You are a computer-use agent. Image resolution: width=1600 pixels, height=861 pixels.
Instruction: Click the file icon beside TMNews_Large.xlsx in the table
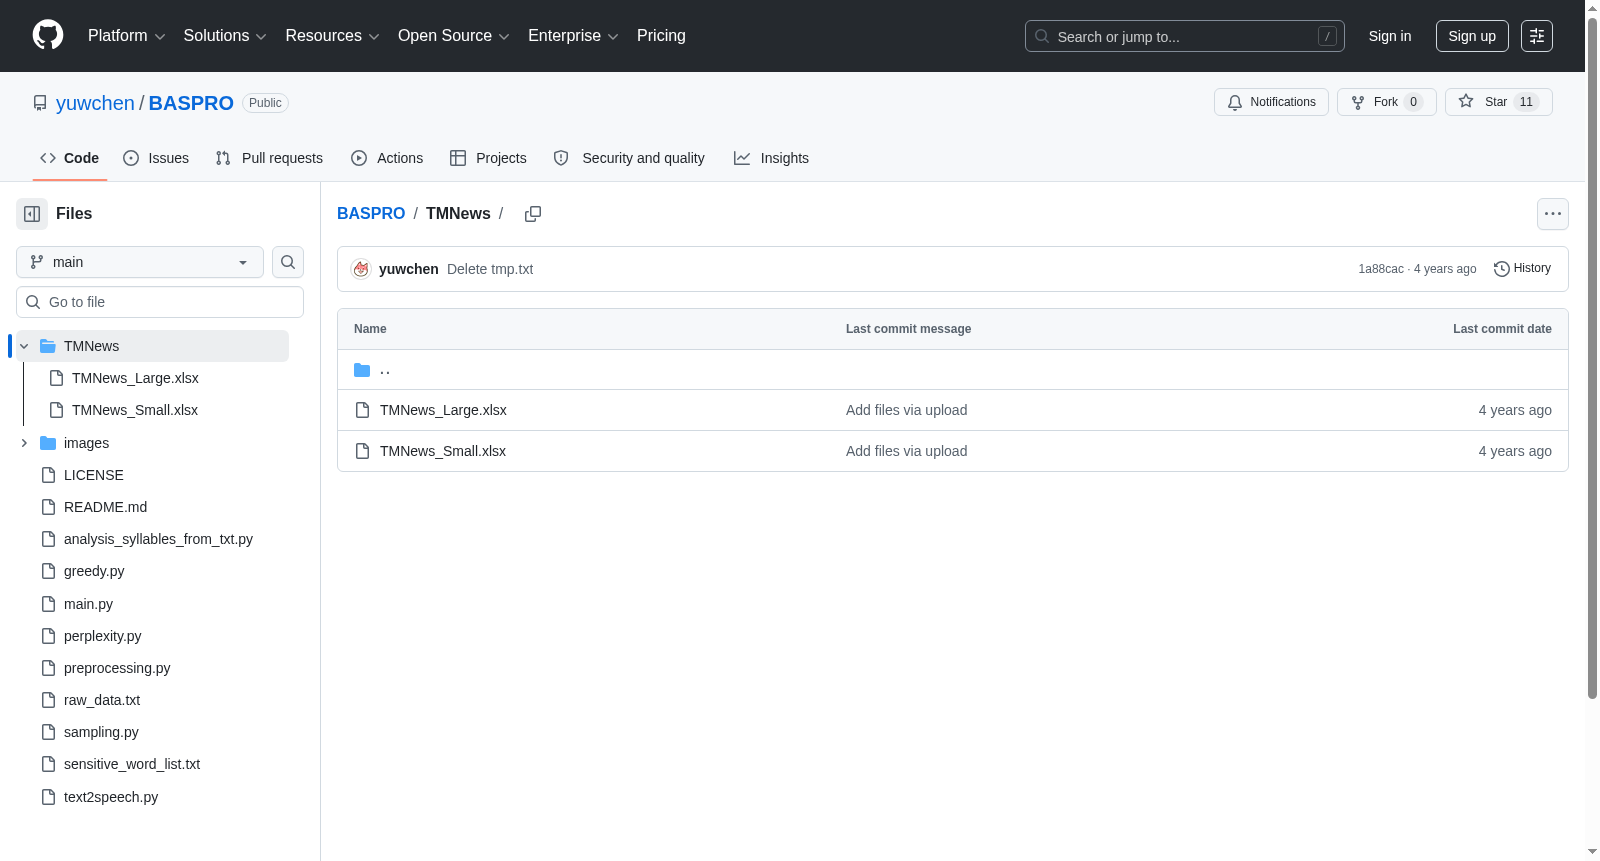363,410
